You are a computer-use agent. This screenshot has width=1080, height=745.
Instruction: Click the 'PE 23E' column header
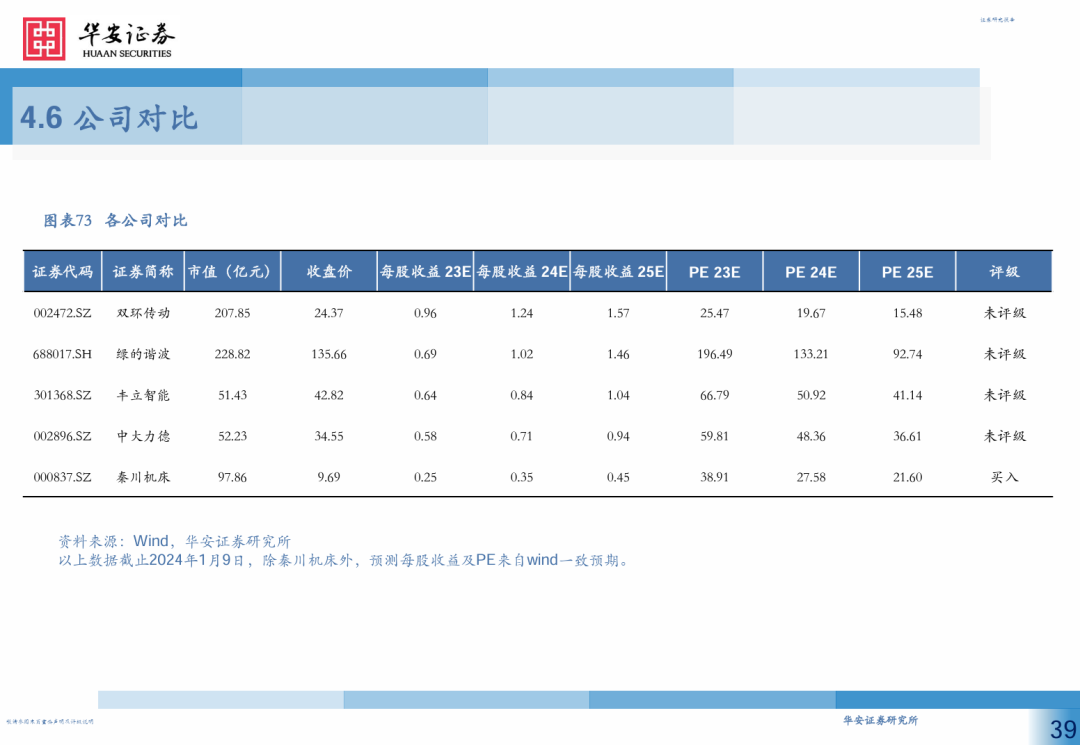pos(714,271)
